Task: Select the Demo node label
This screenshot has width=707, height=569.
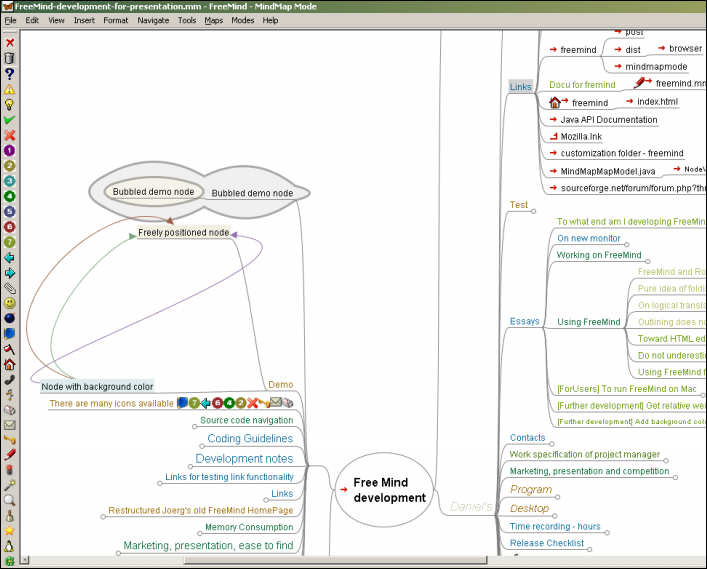Action: pyautogui.click(x=280, y=385)
